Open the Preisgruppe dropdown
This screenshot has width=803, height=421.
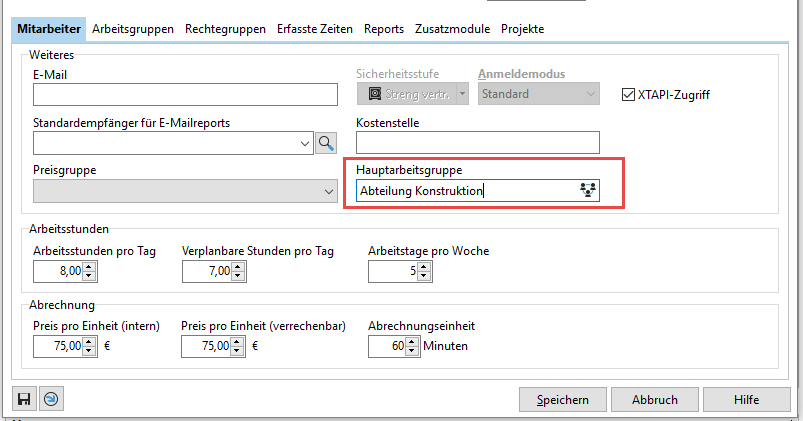(x=328, y=191)
